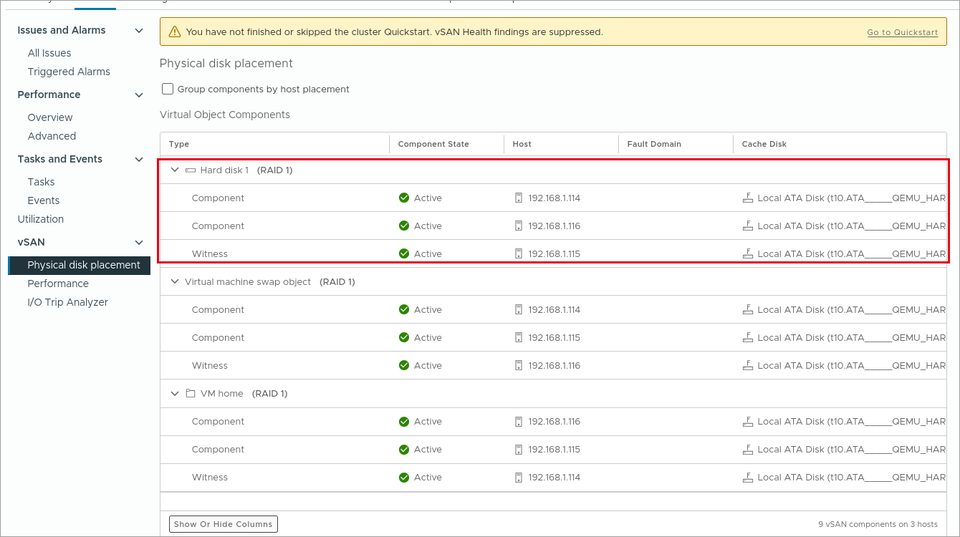This screenshot has height=537, width=960.
Task: Sort by Component State column header
Action: point(433,144)
